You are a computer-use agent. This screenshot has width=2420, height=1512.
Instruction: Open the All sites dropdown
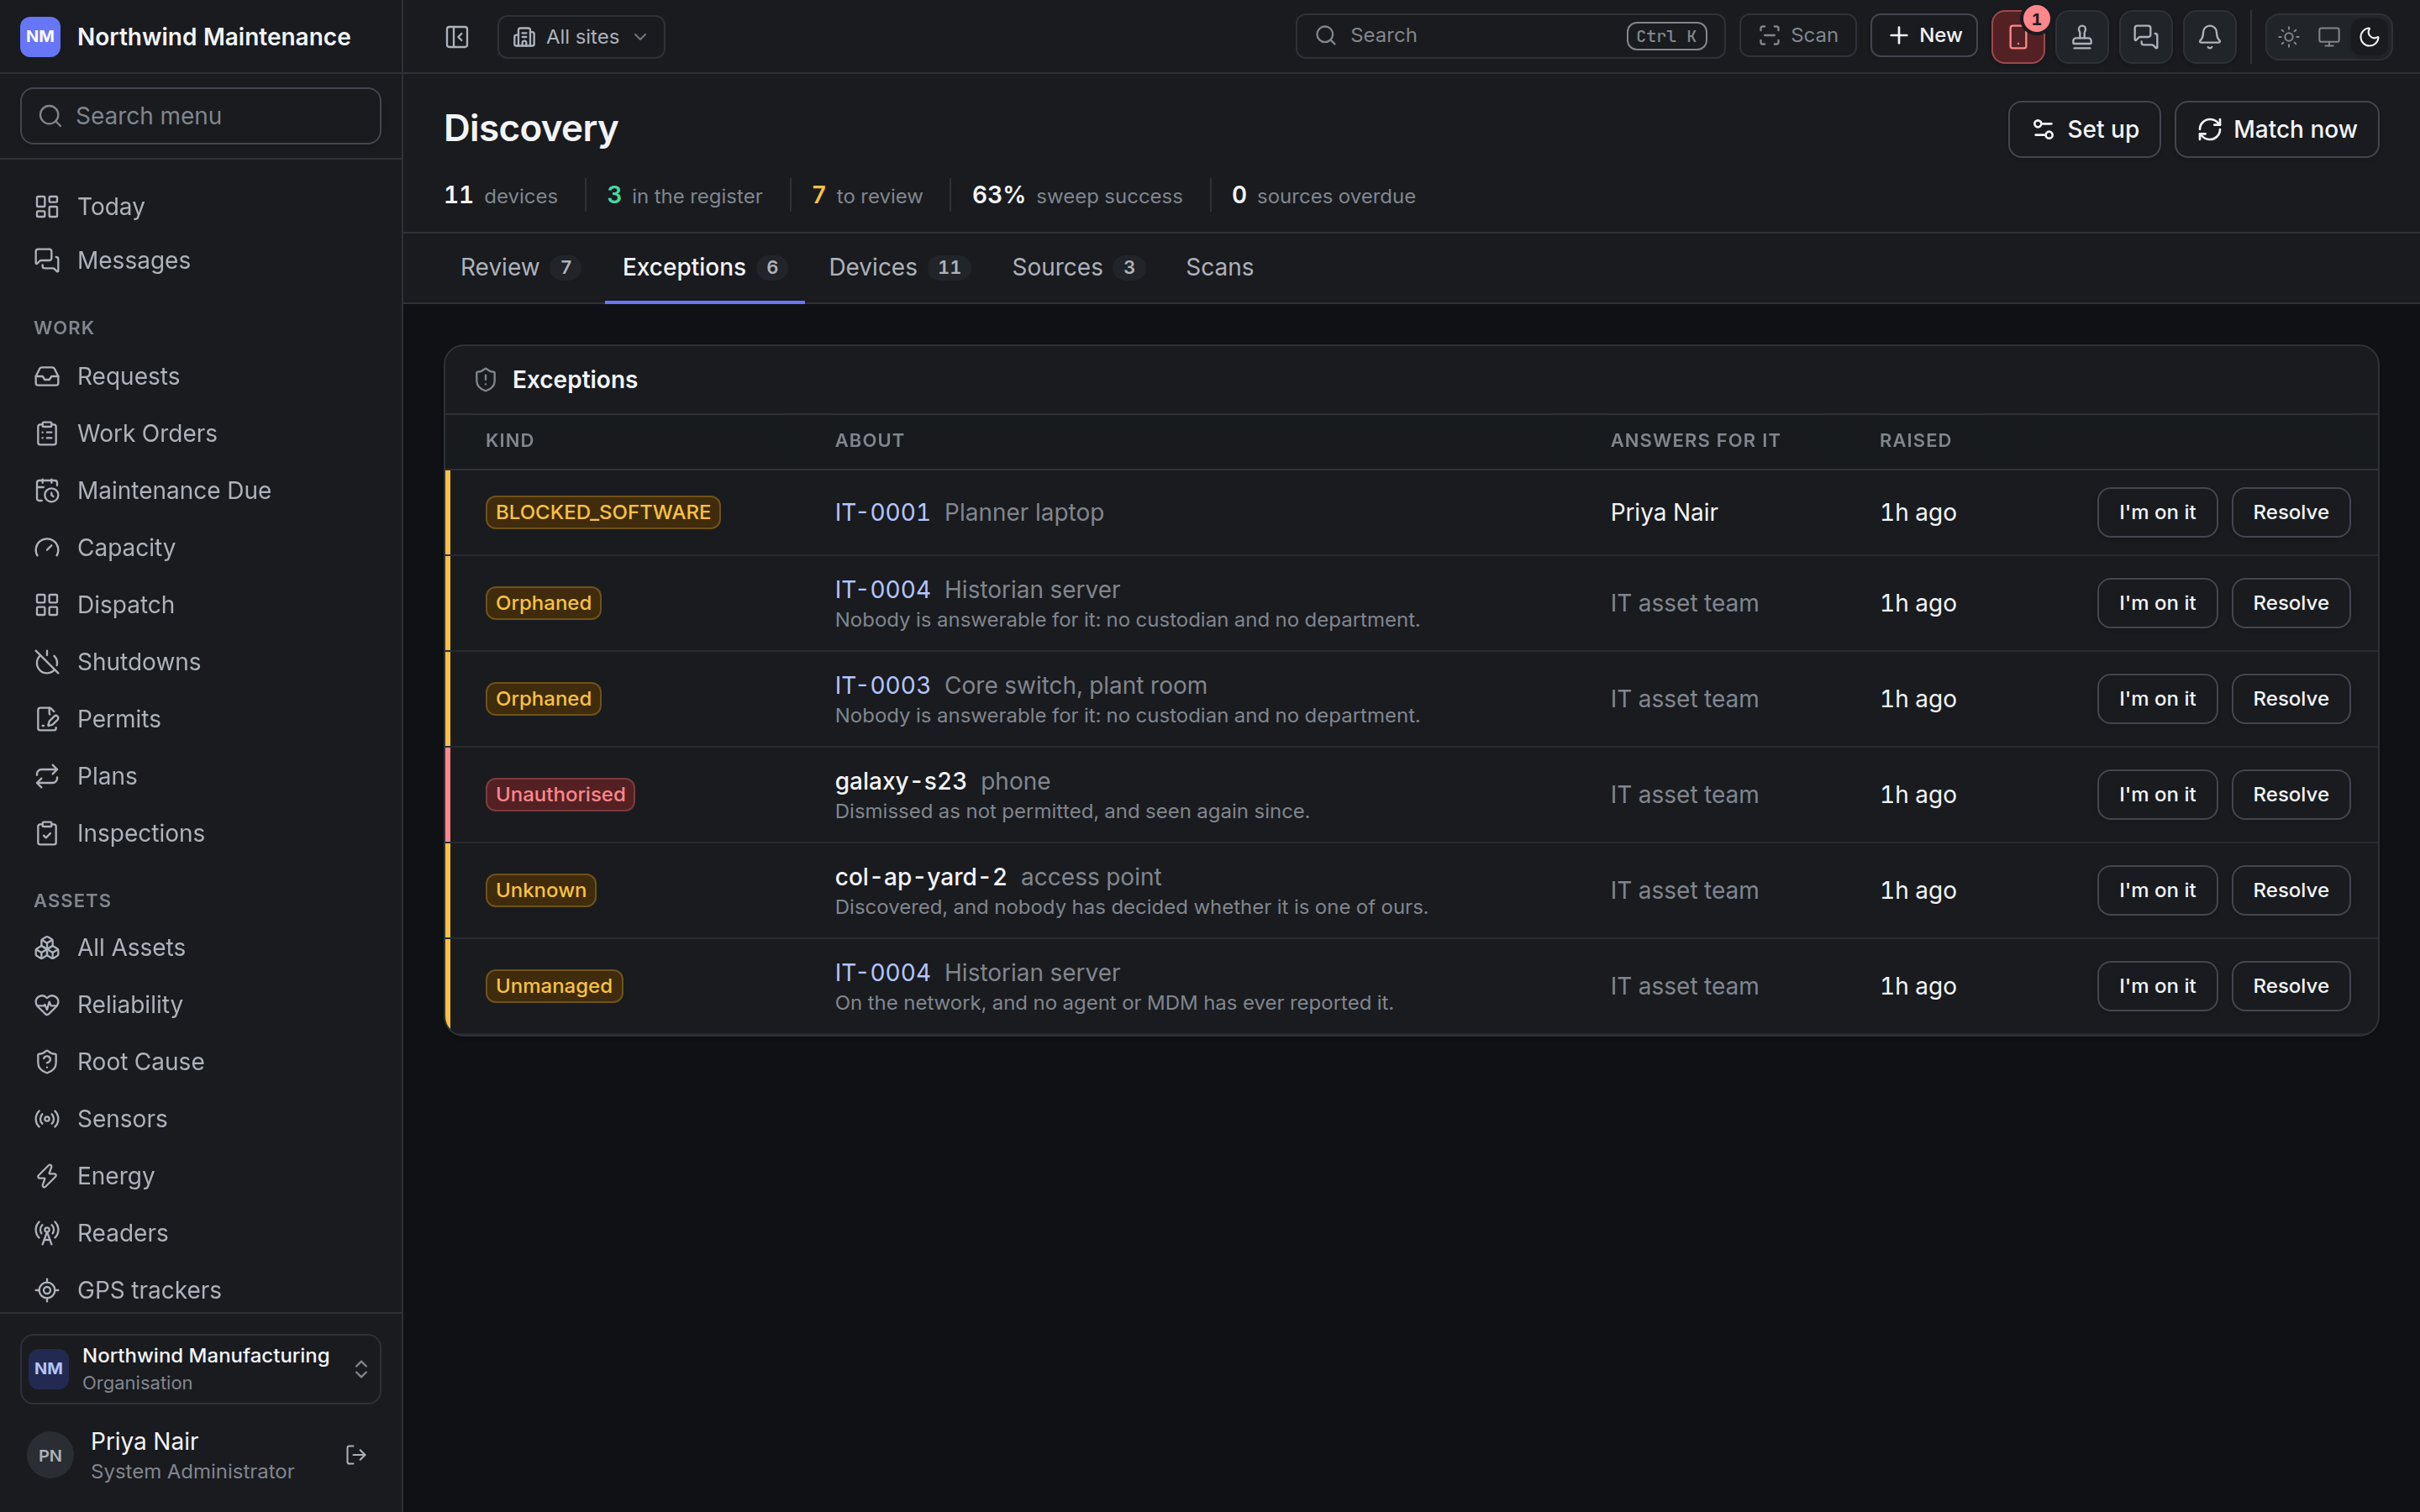(x=581, y=37)
